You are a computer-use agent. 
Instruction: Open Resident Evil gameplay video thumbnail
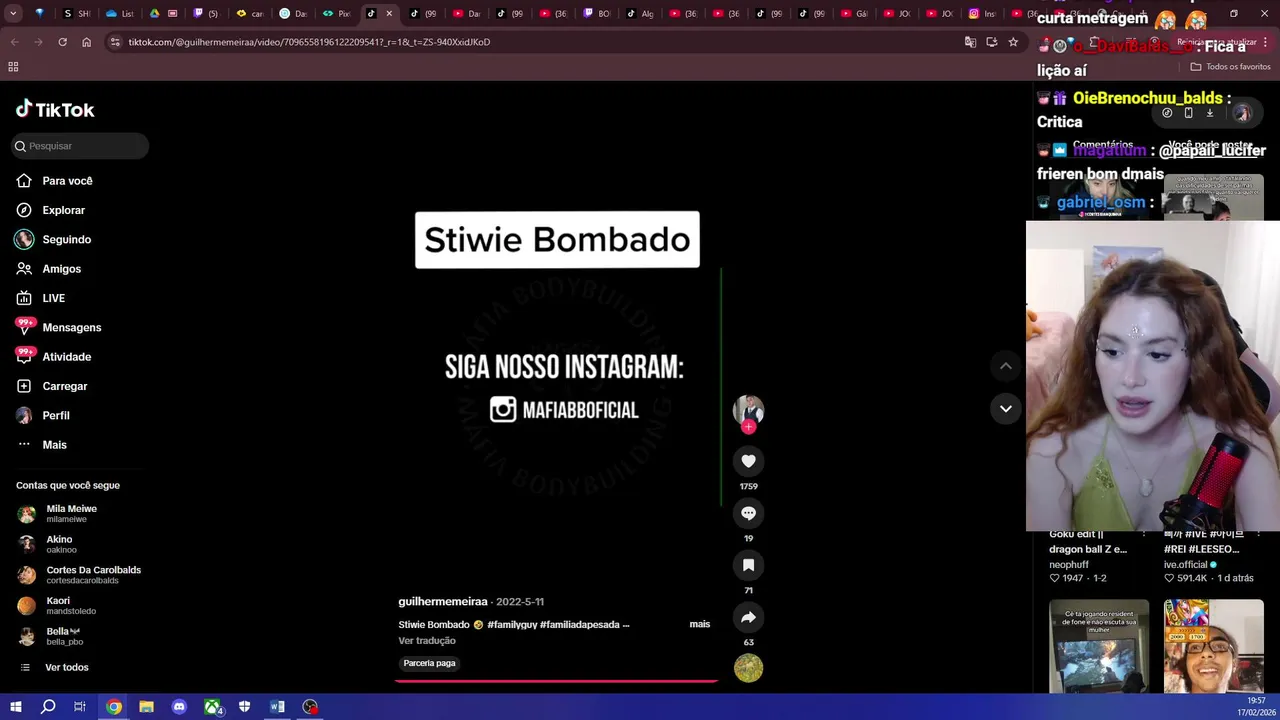pyautogui.click(x=1099, y=647)
